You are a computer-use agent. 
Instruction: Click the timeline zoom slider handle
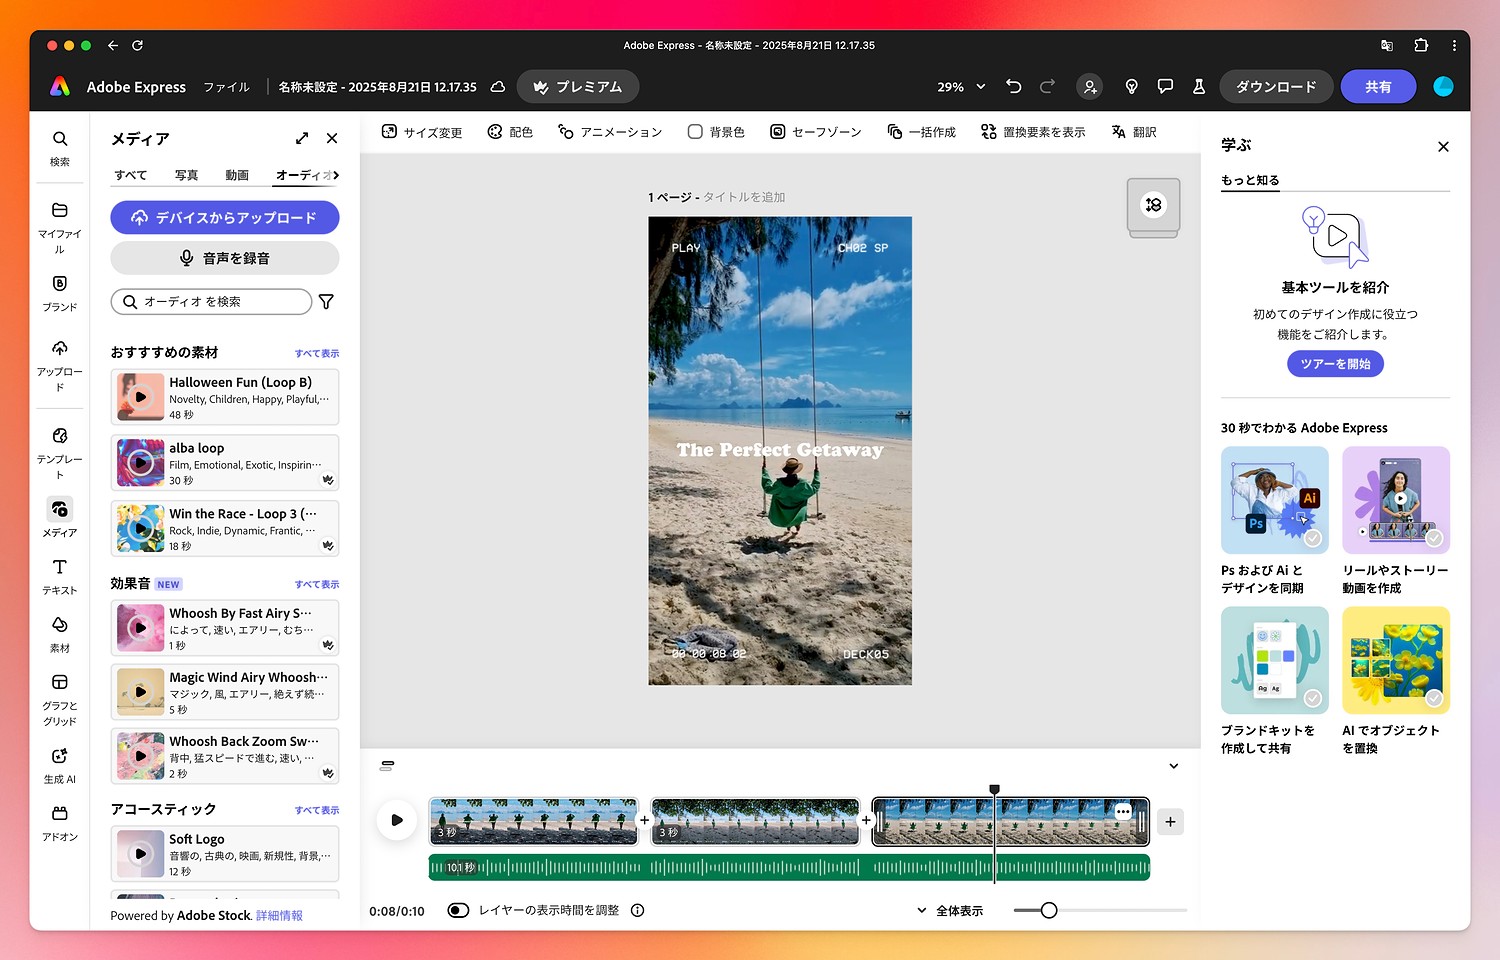(x=1049, y=911)
